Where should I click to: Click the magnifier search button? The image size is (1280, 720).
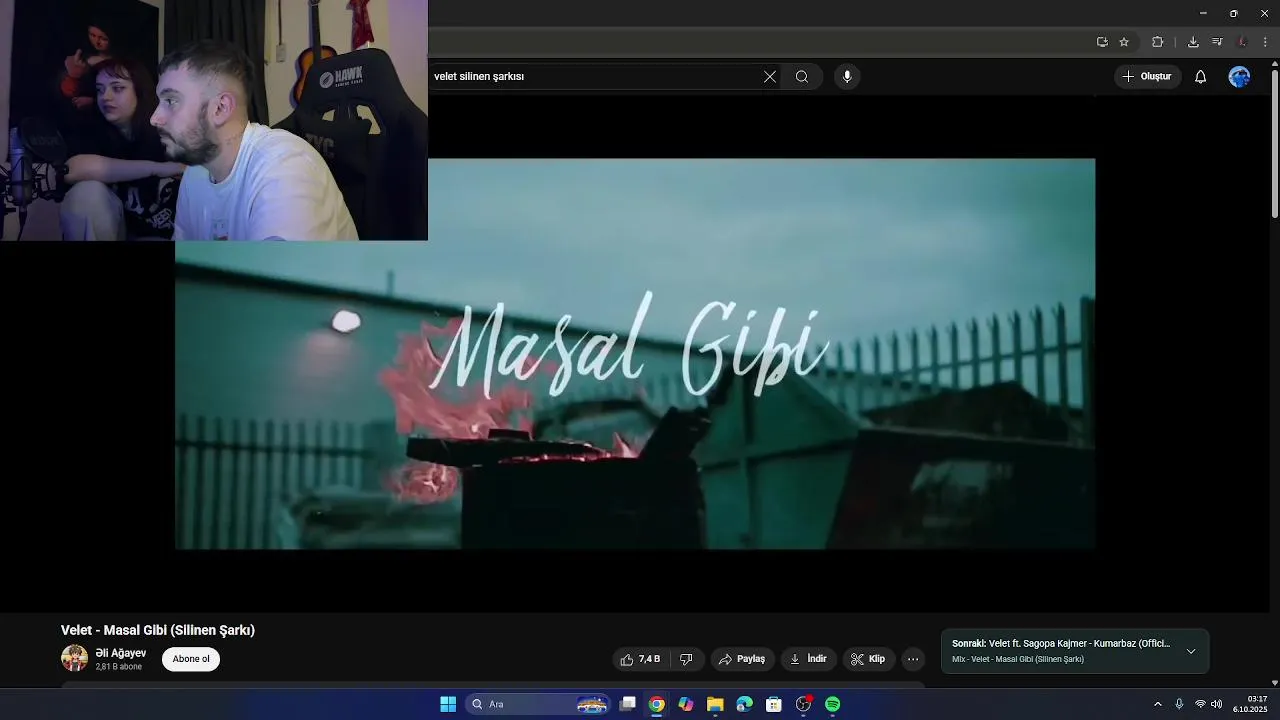(x=802, y=77)
